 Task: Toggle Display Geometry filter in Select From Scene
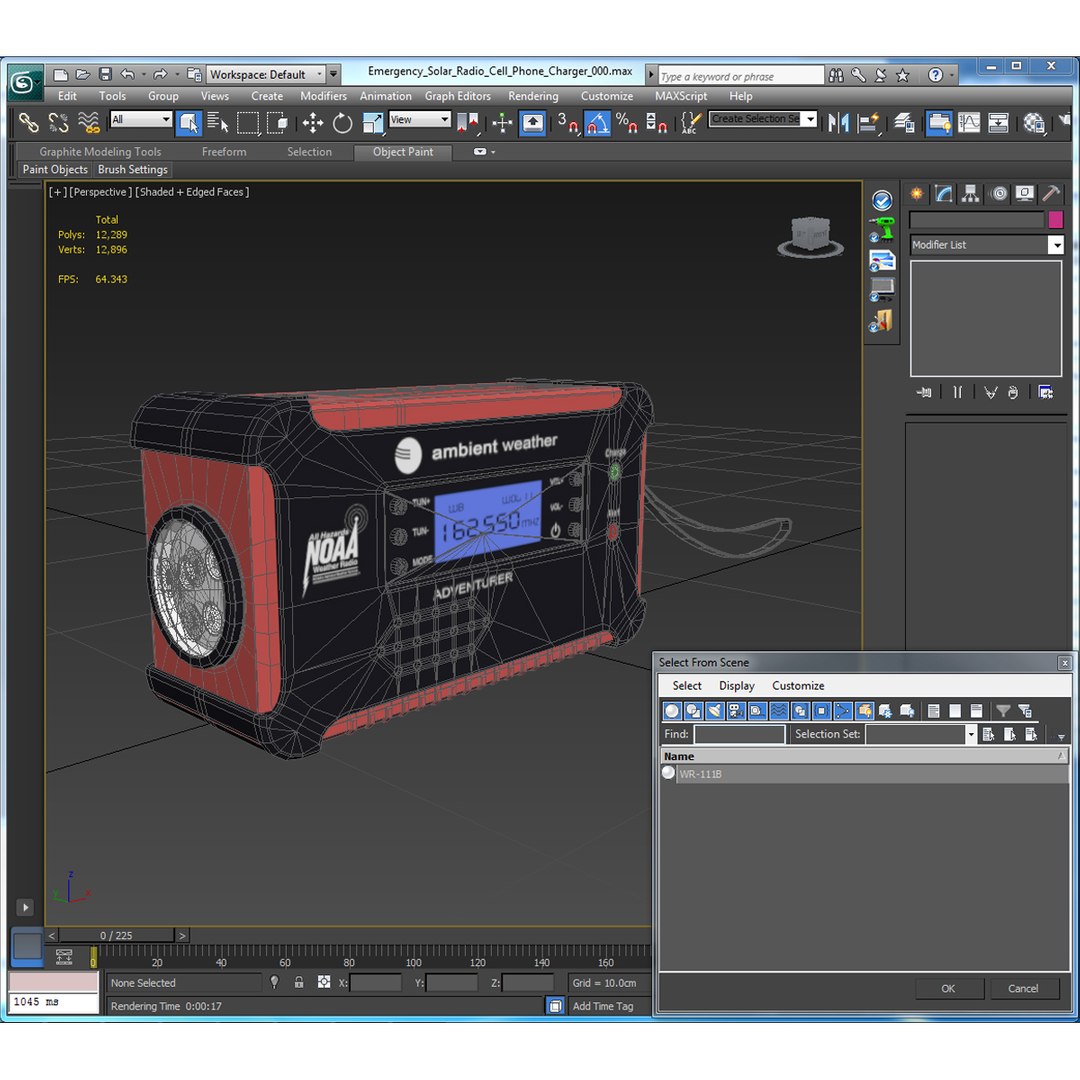[672, 711]
